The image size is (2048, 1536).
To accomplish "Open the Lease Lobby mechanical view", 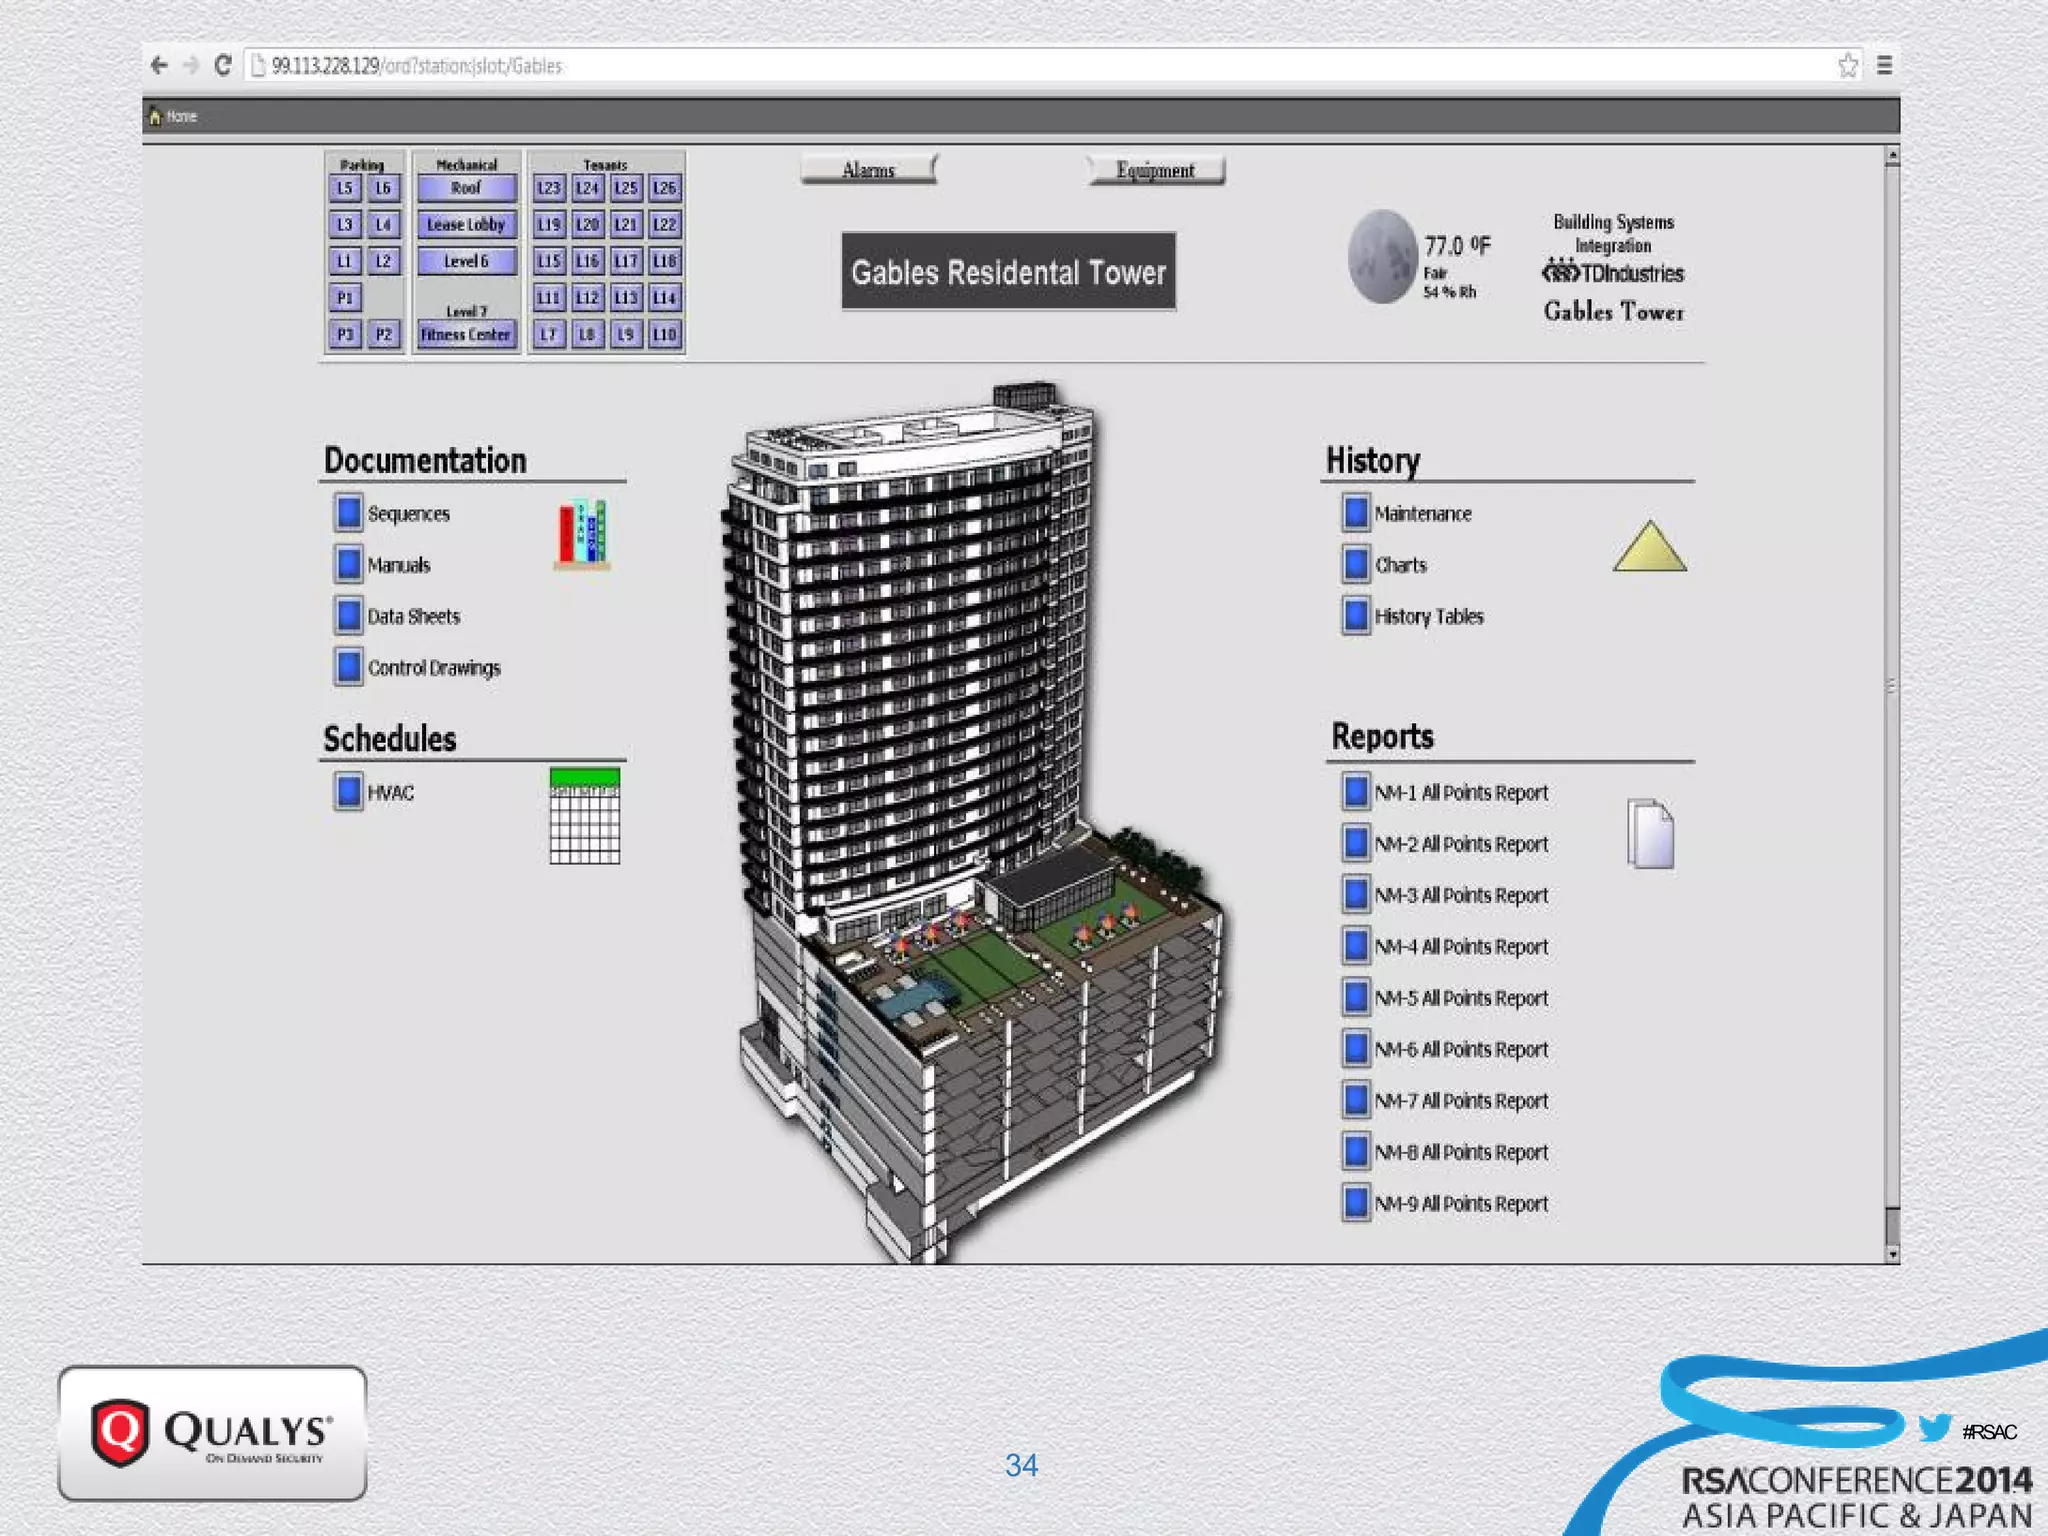I will coord(466,224).
